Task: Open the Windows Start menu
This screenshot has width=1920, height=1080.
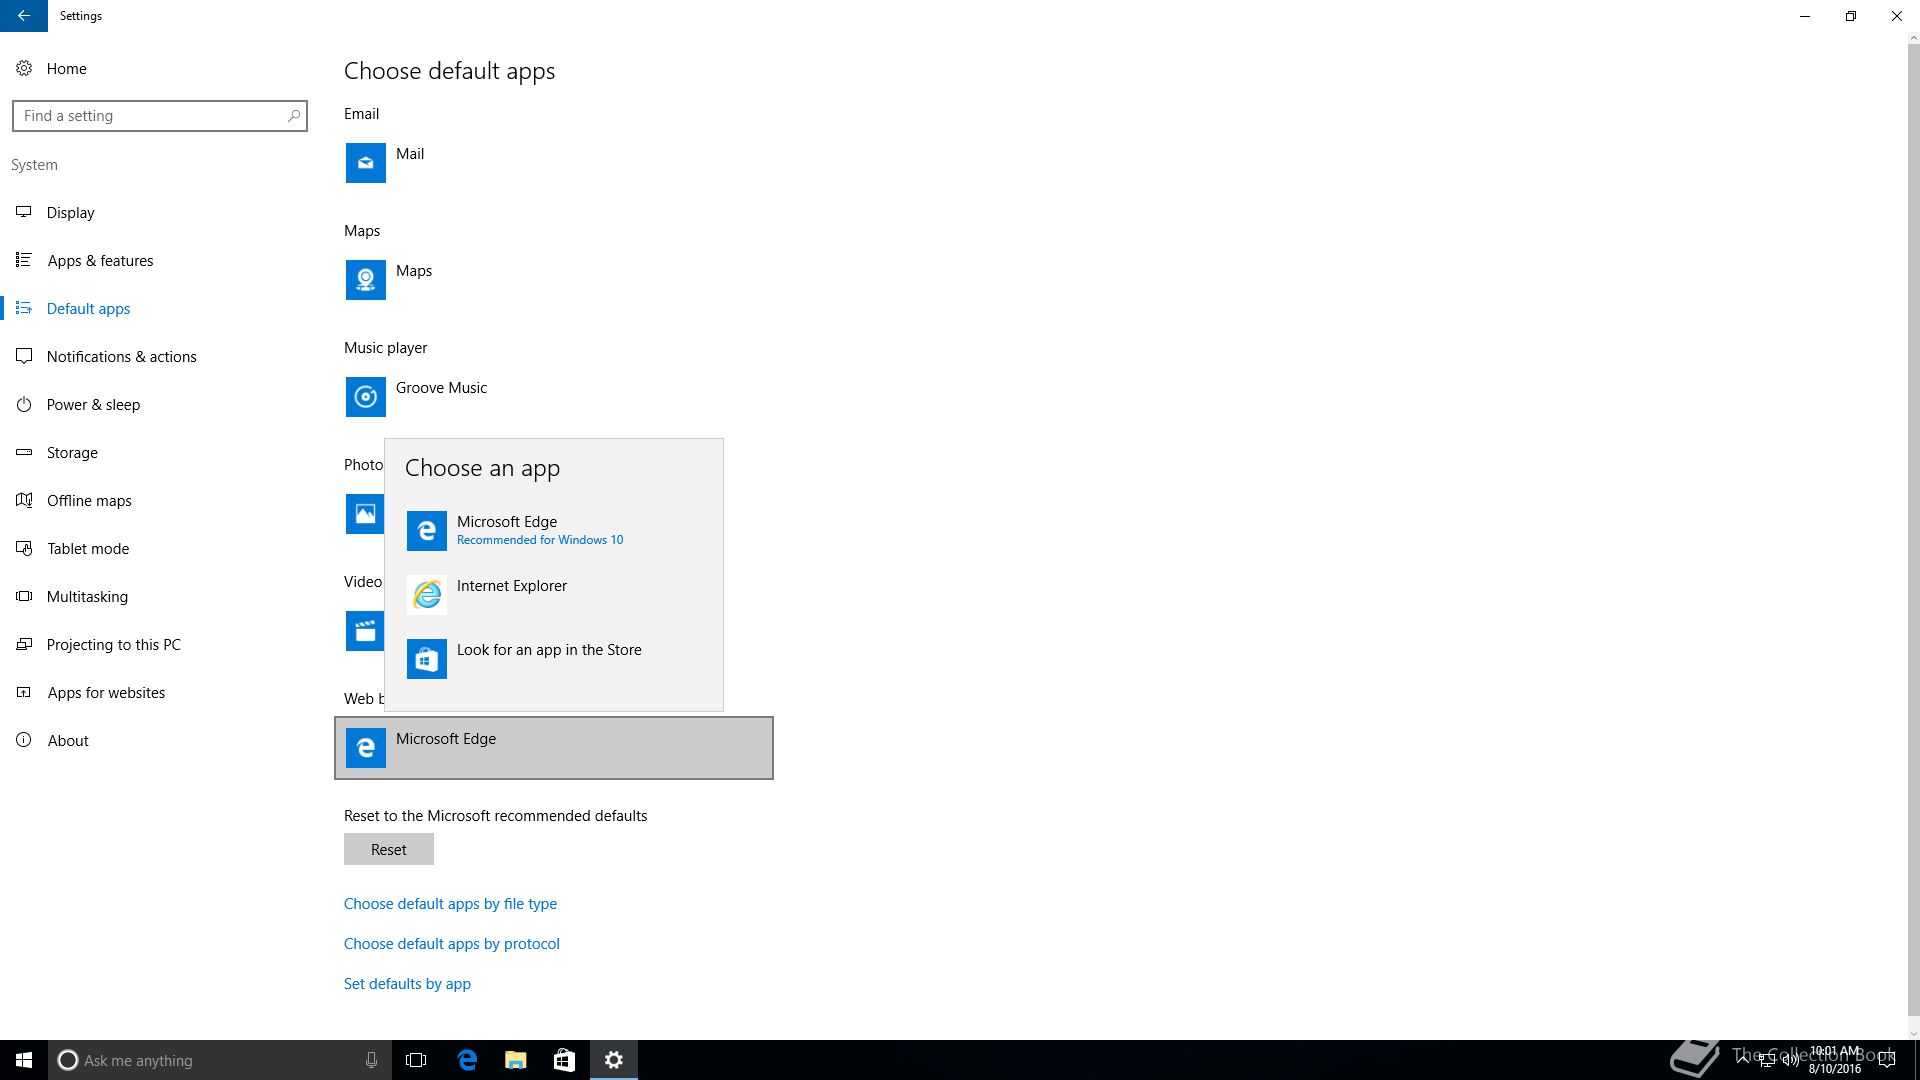Action: [x=24, y=1060]
